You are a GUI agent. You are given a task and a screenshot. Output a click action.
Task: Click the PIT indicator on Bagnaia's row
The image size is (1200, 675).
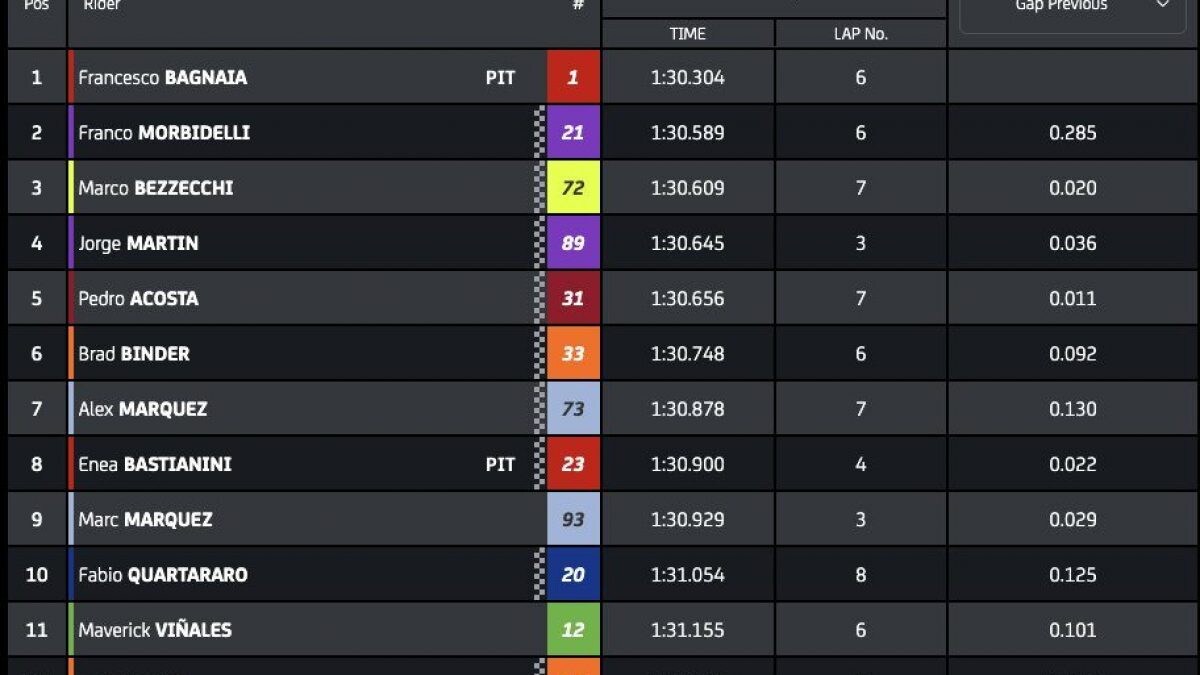500,77
